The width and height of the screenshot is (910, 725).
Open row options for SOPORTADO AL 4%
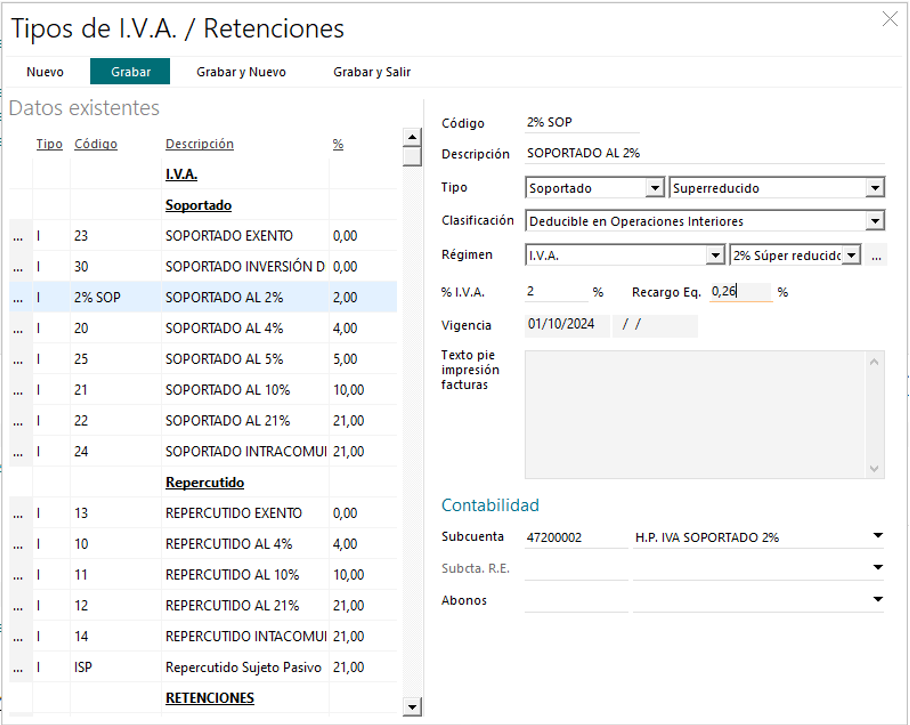(18, 329)
